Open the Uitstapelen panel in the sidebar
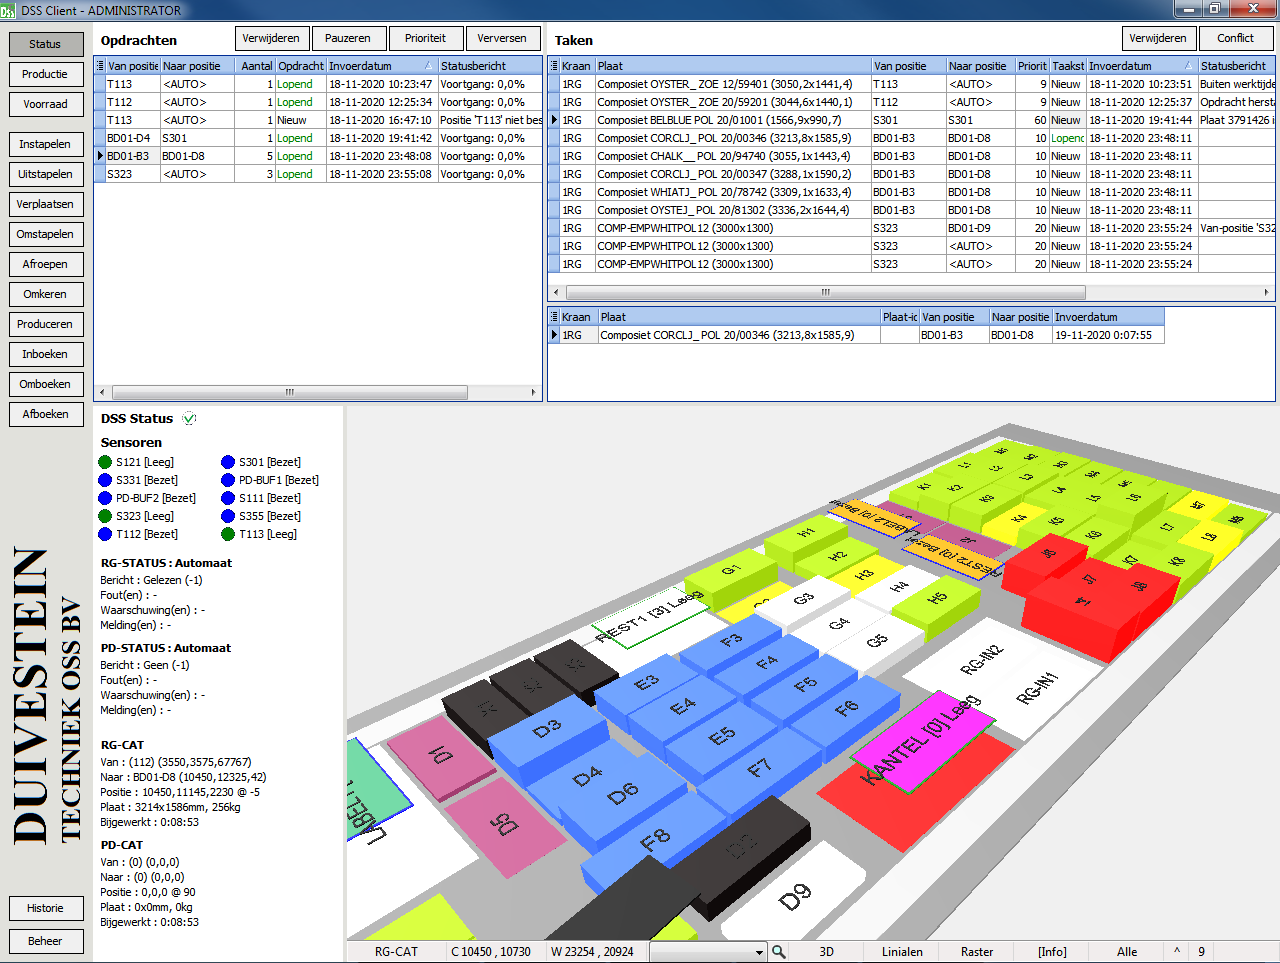 click(45, 174)
